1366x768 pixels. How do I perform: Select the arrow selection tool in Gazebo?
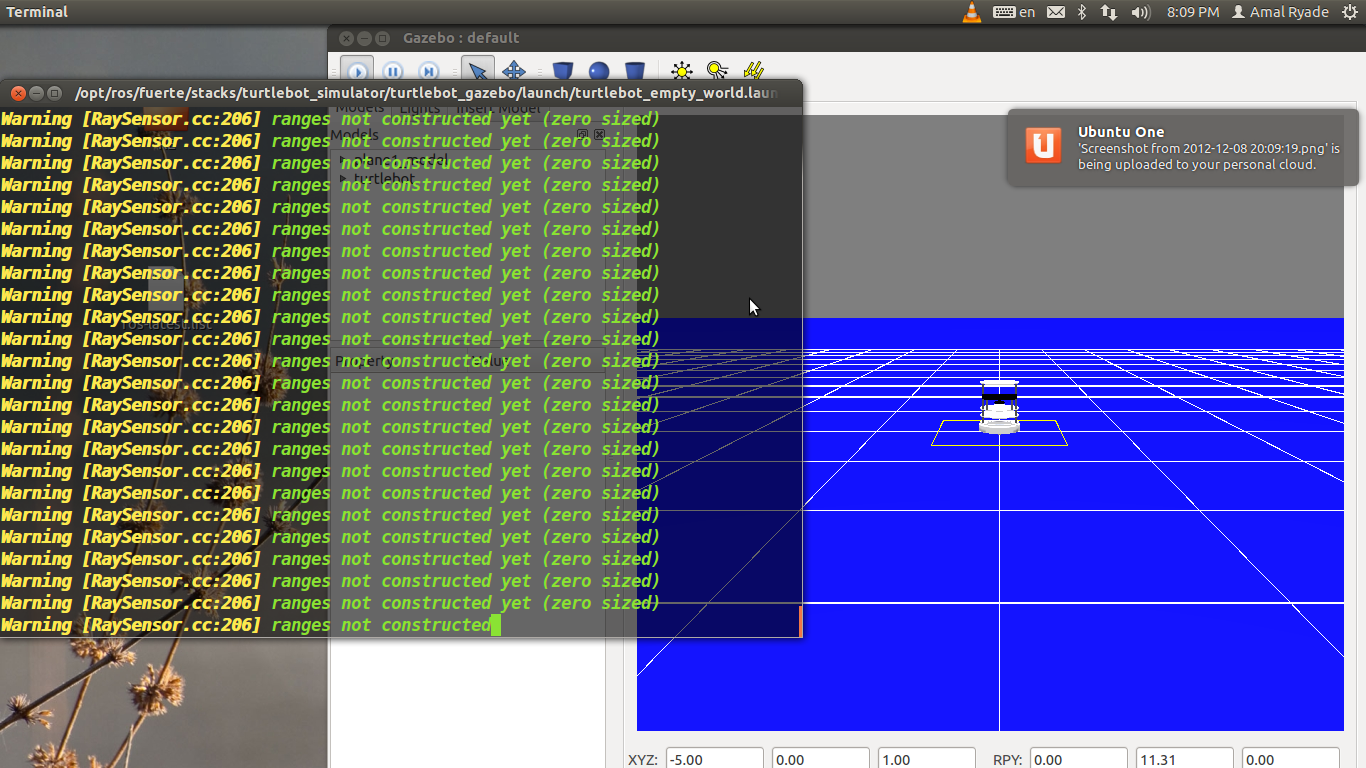478,71
